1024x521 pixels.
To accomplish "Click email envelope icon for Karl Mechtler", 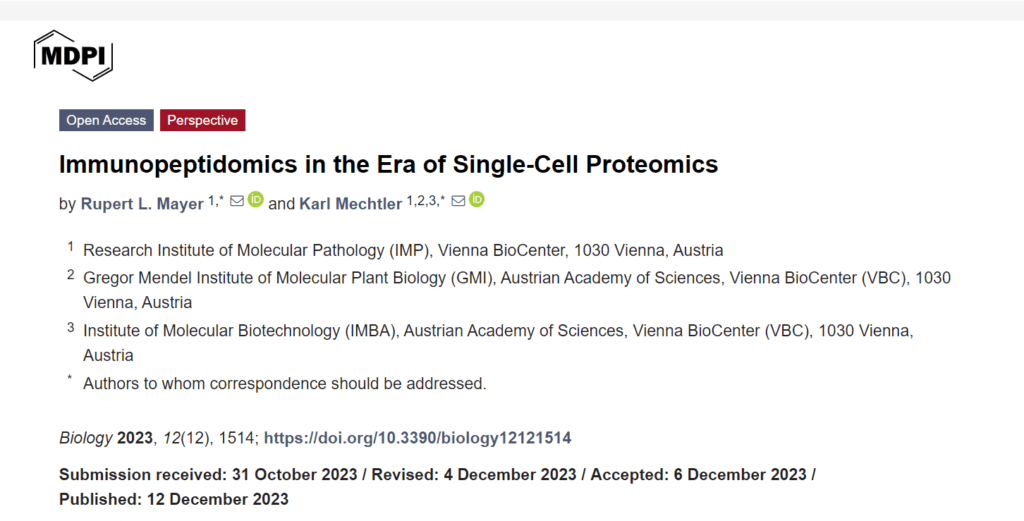I will point(458,201).
